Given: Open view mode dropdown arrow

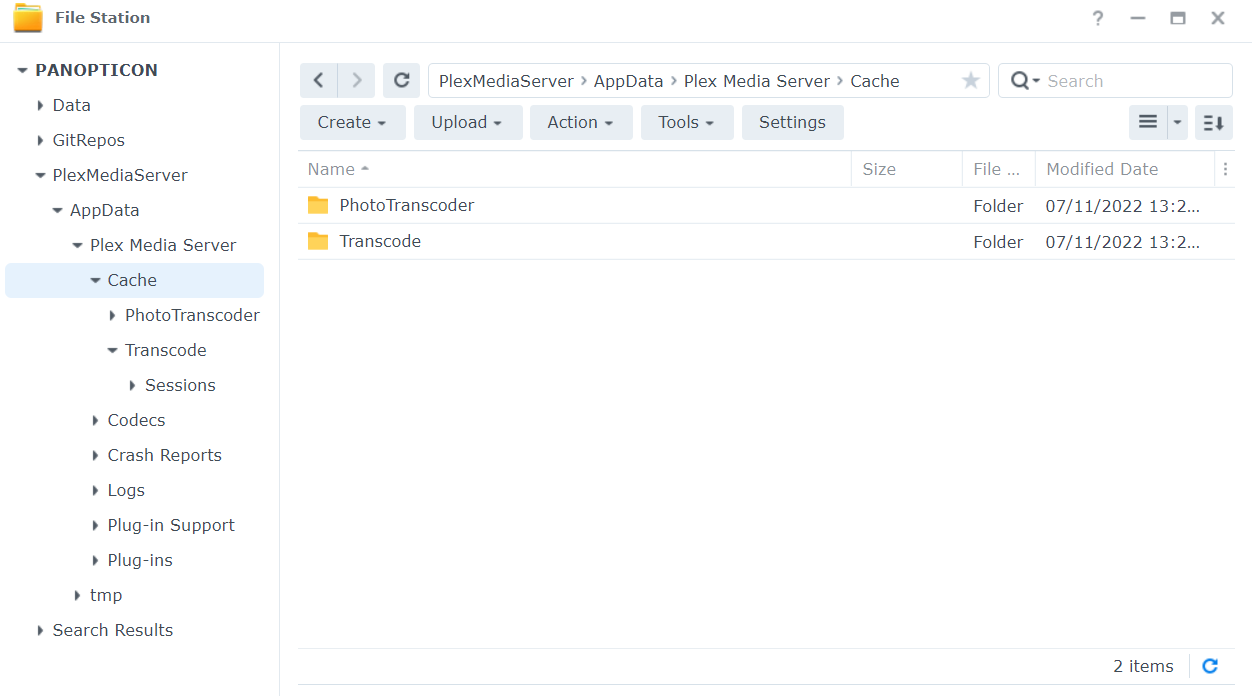Looking at the screenshot, I should 1177,122.
